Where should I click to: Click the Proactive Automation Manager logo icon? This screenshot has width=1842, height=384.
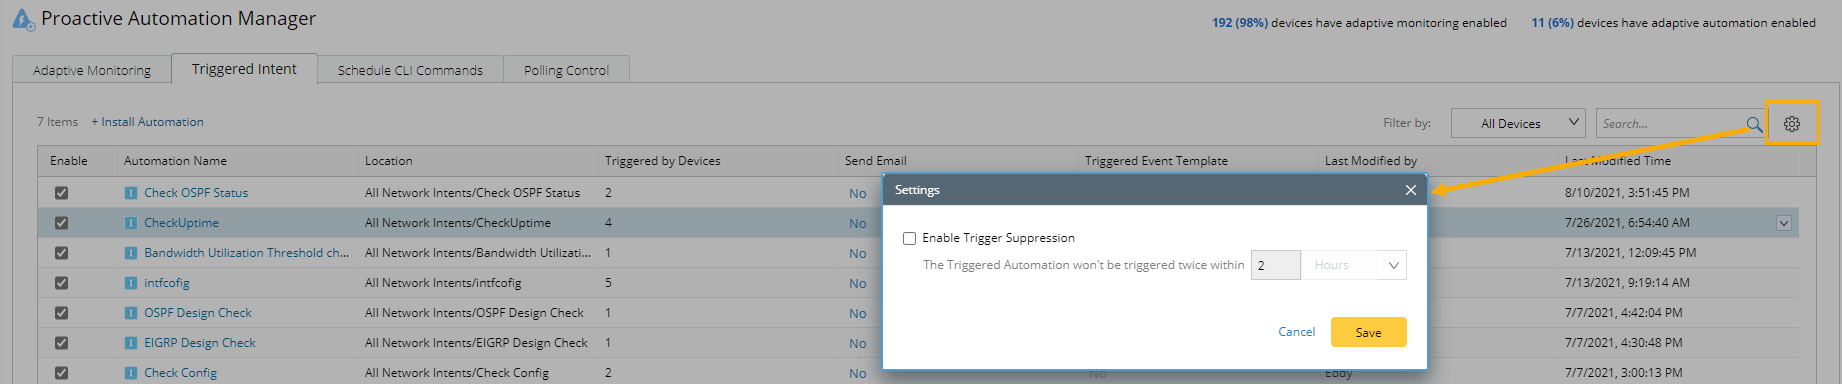pyautogui.click(x=23, y=19)
